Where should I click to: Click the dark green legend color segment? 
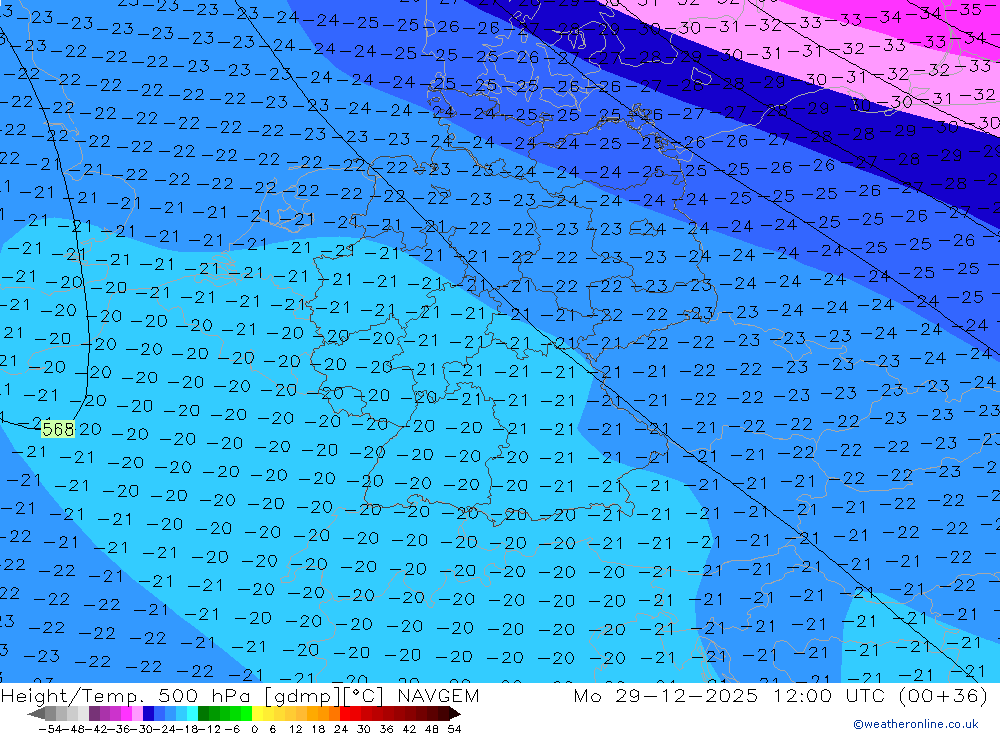[x=203, y=713]
